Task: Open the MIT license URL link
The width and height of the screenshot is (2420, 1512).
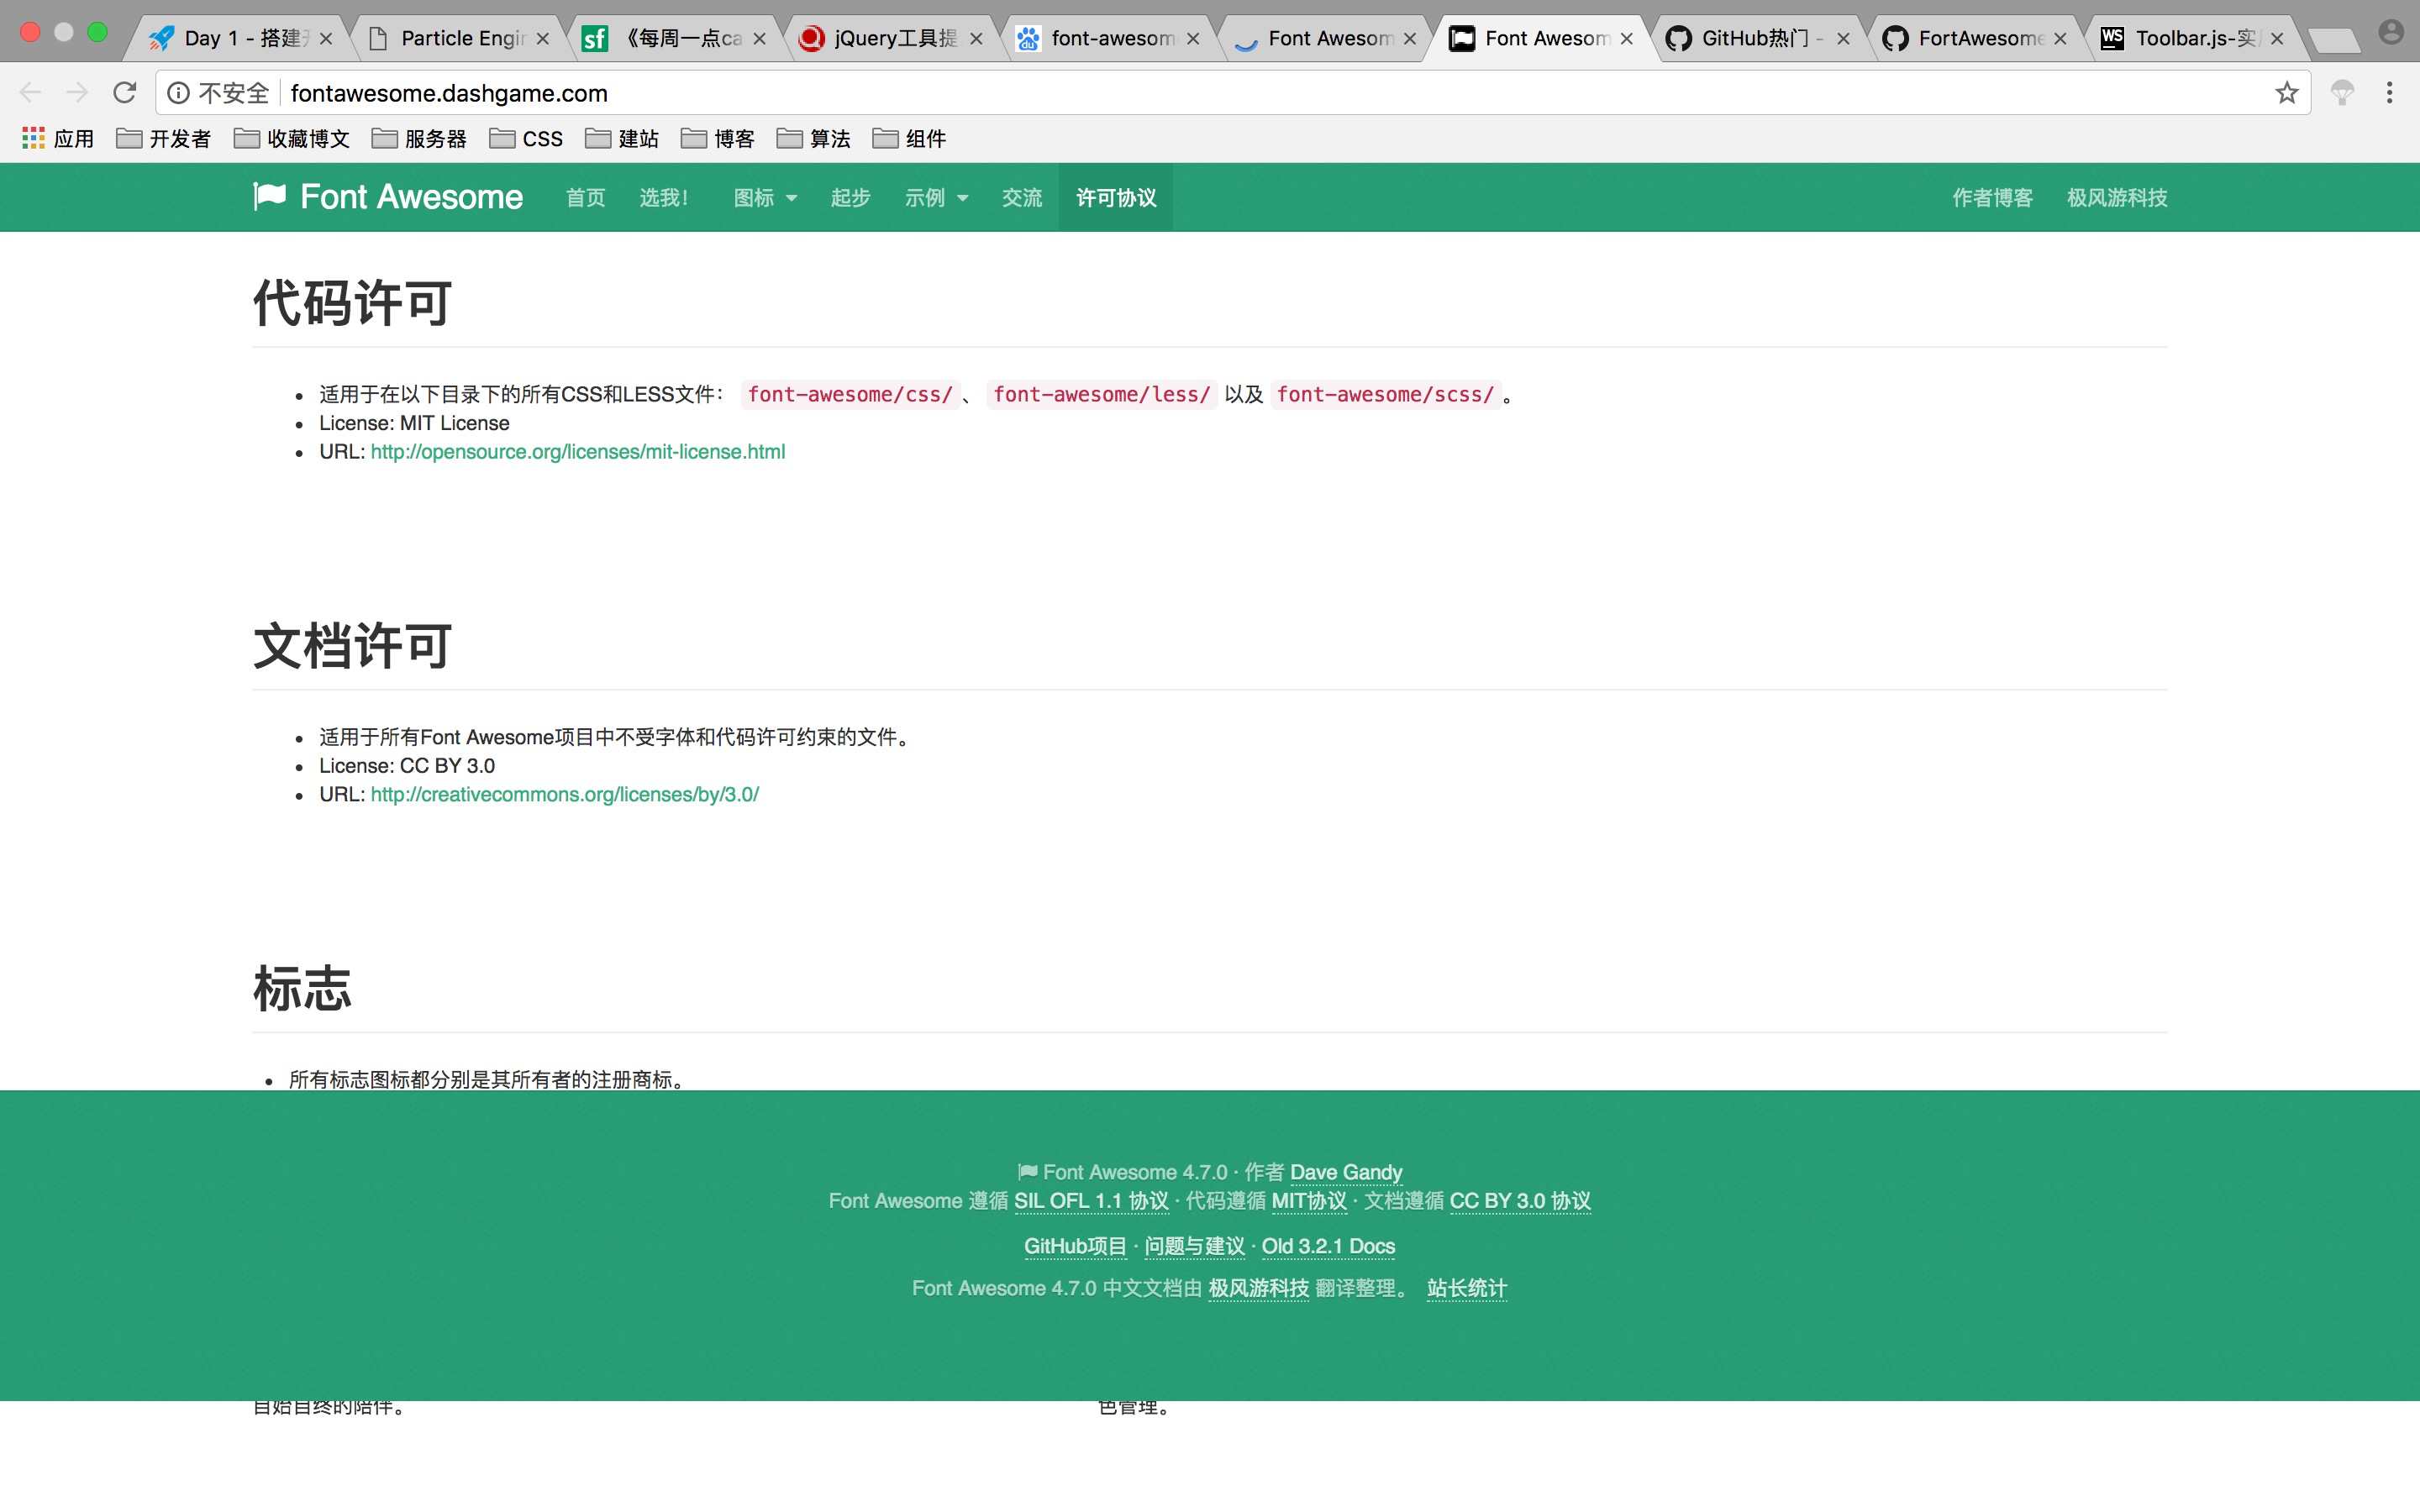Action: 577,452
